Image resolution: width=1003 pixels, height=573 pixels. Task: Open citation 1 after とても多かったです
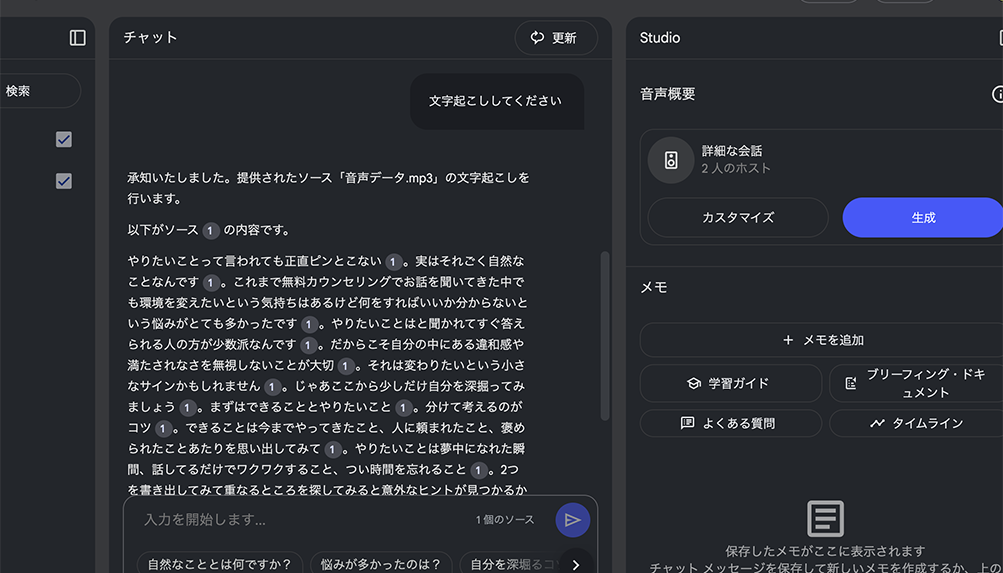click(310, 324)
